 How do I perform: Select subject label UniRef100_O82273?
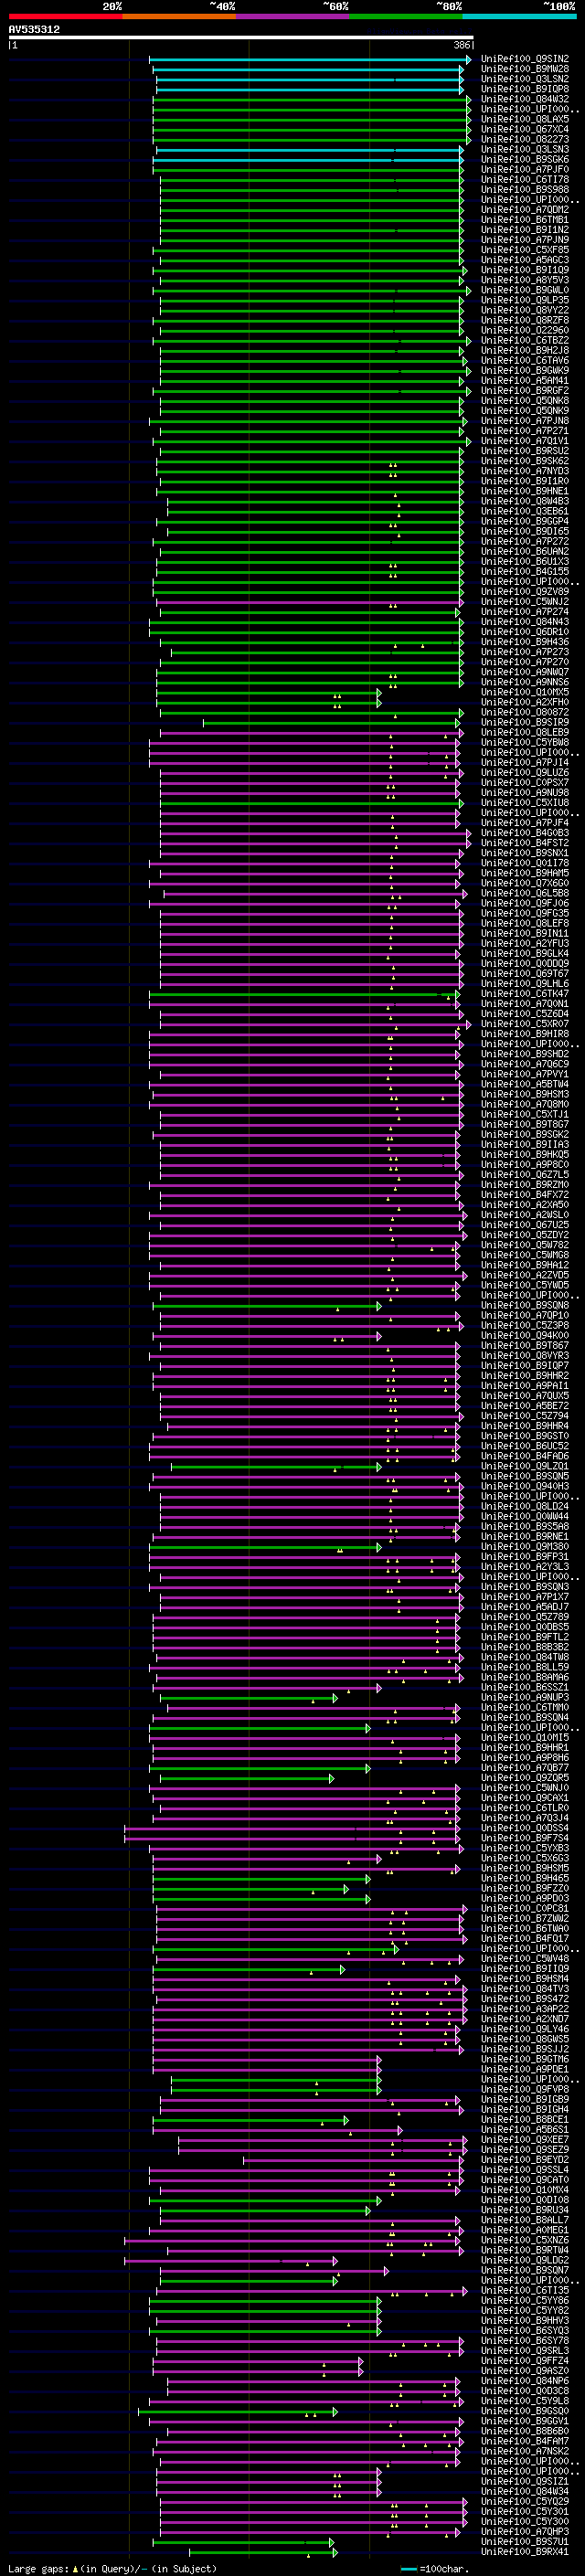(x=525, y=139)
